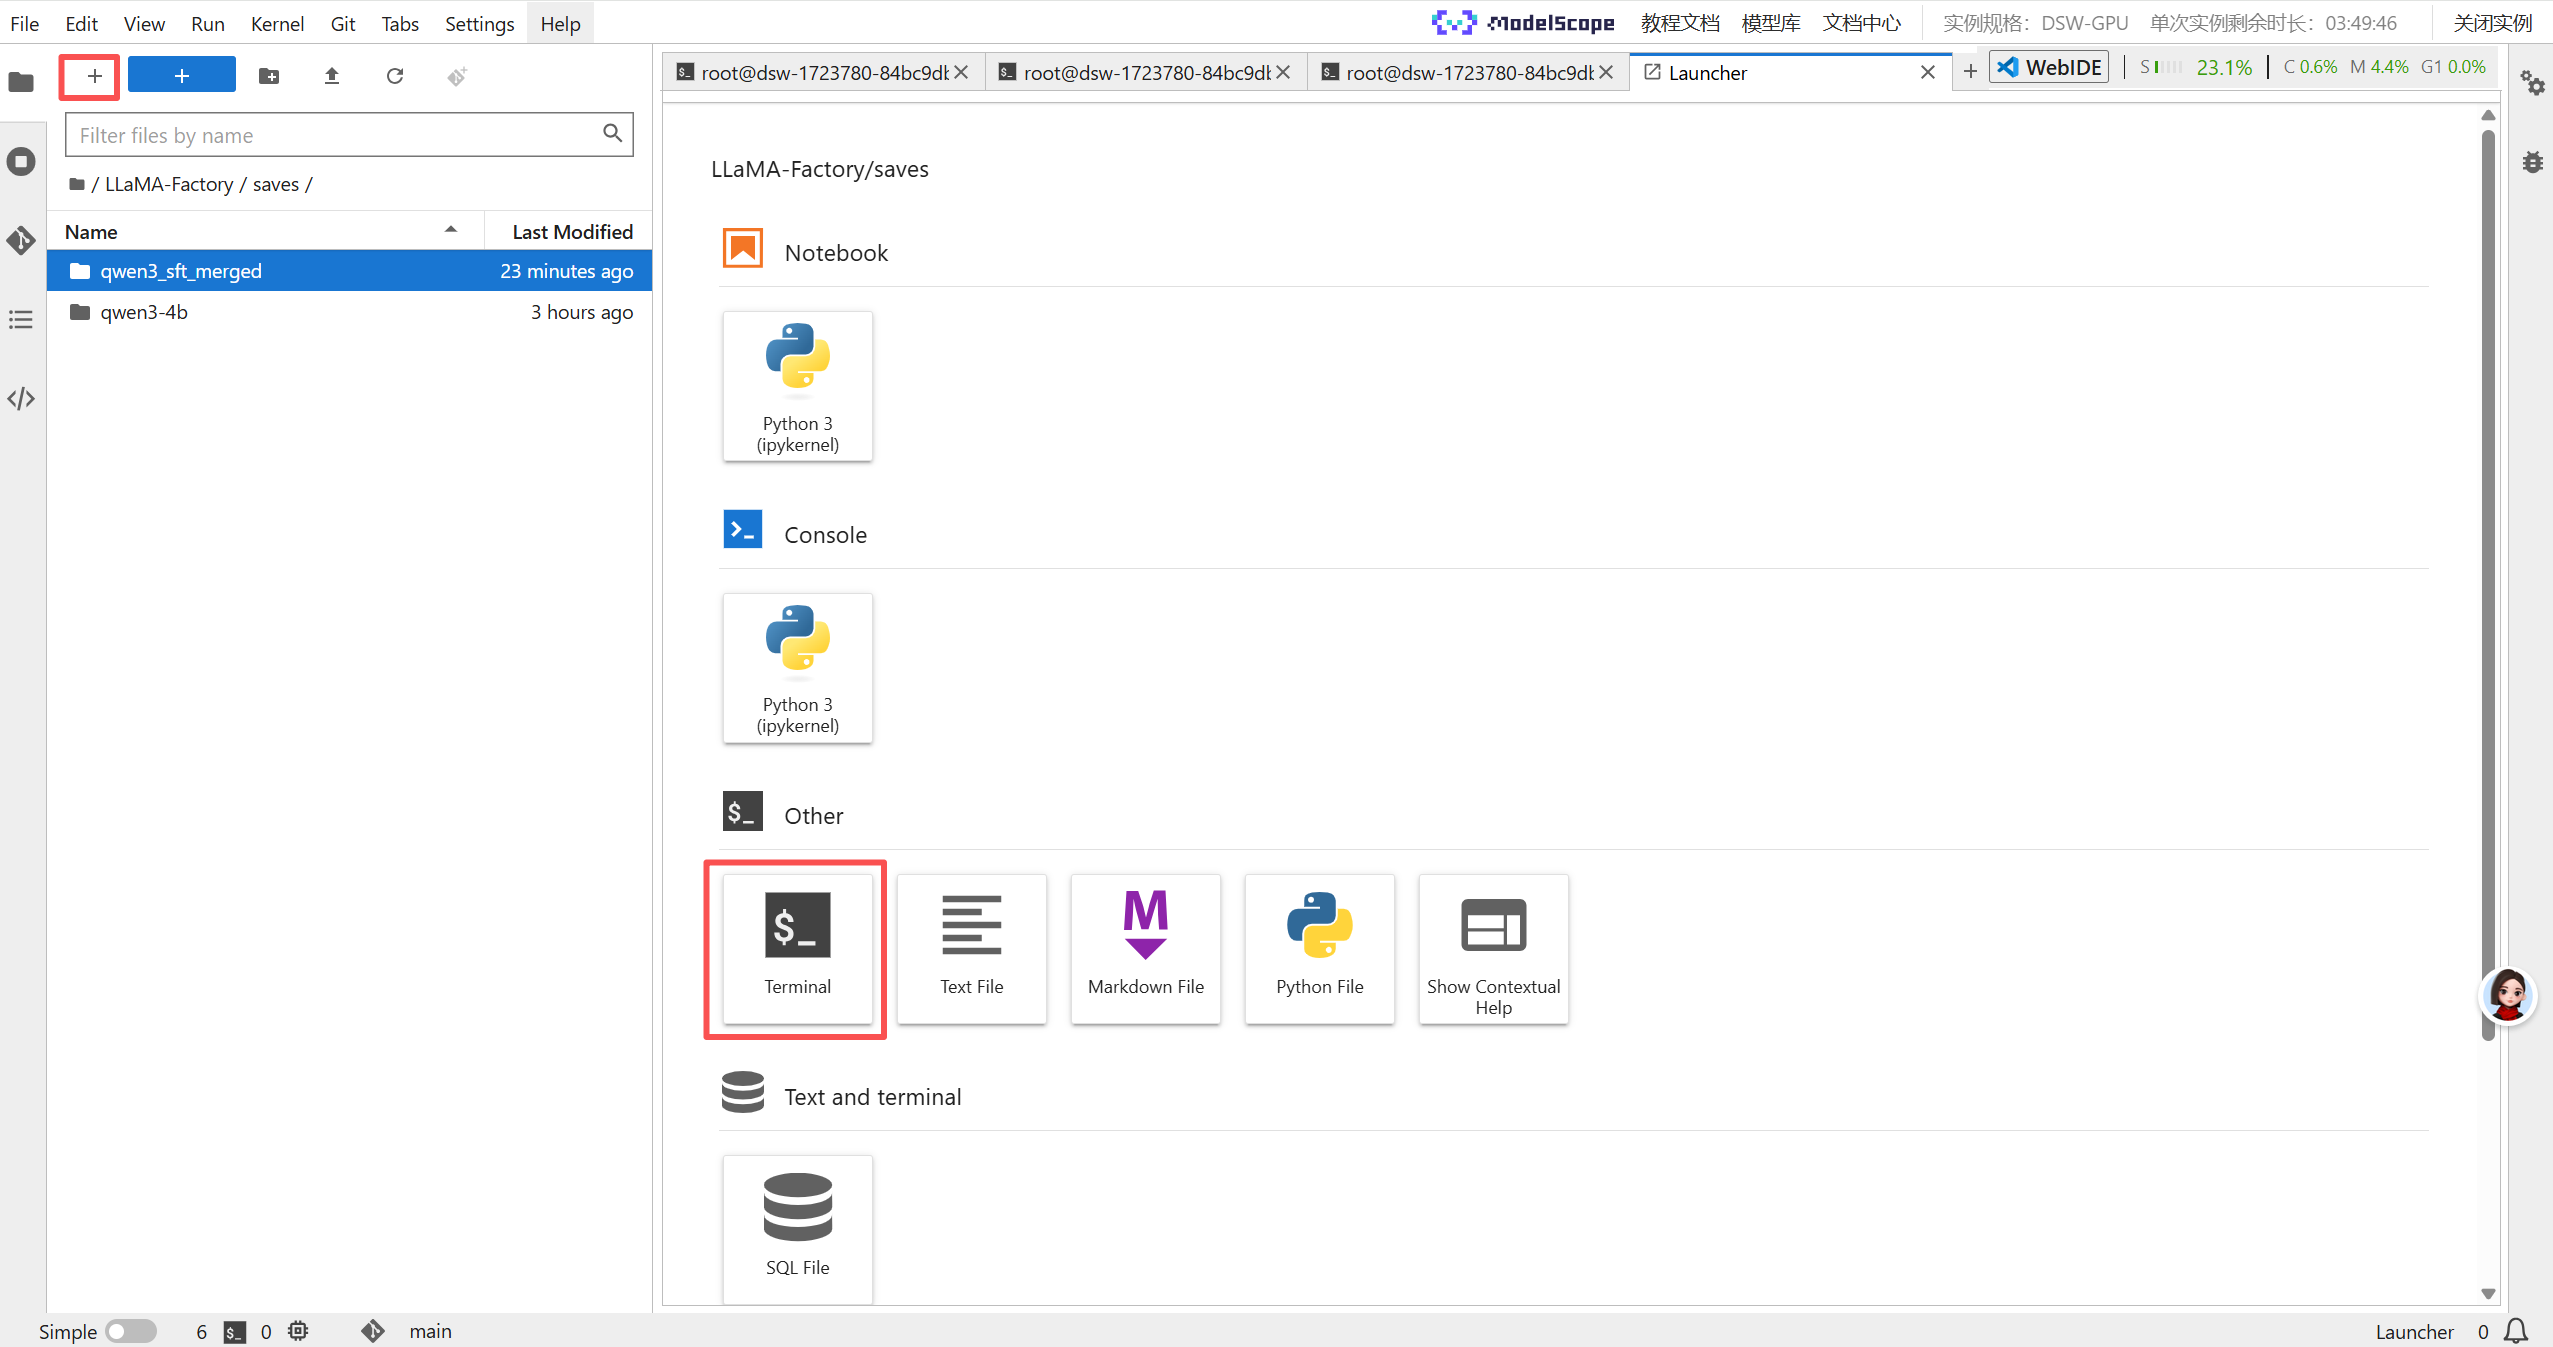Open the Kernel menu
This screenshot has height=1347, width=2553.
pos(277,23)
